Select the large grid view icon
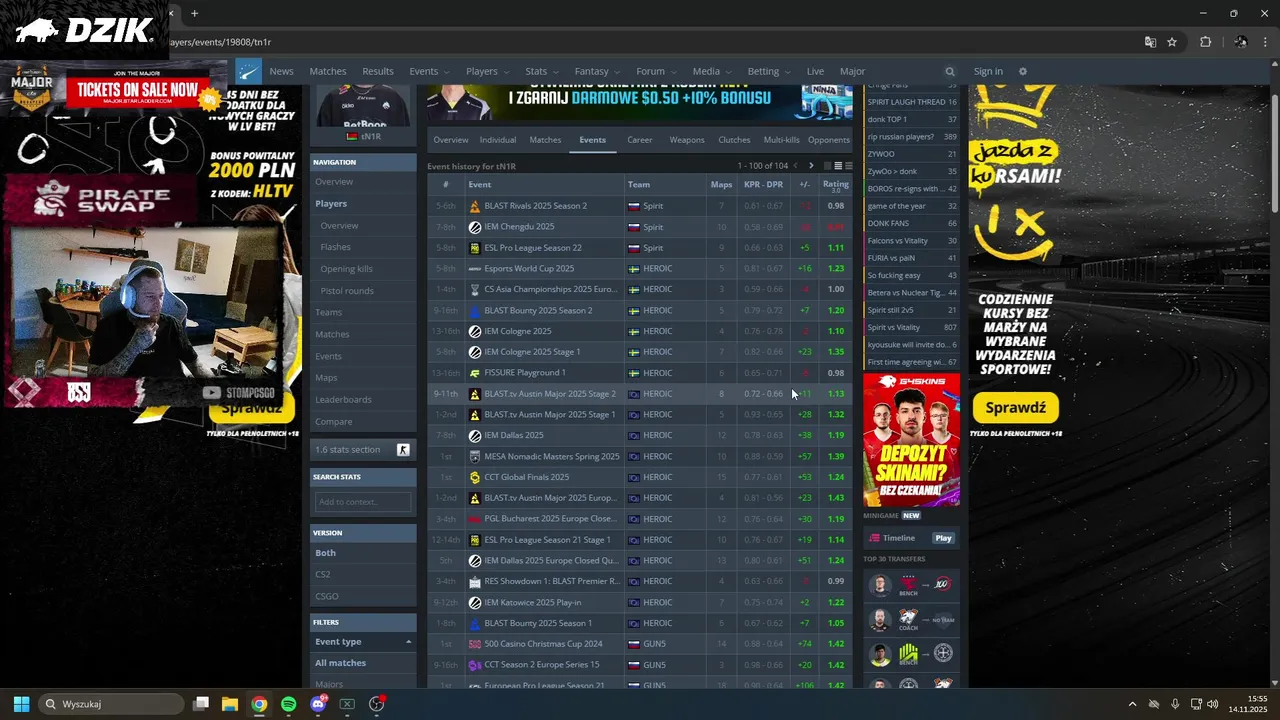Viewport: 1280px width, 720px height. 827,166
